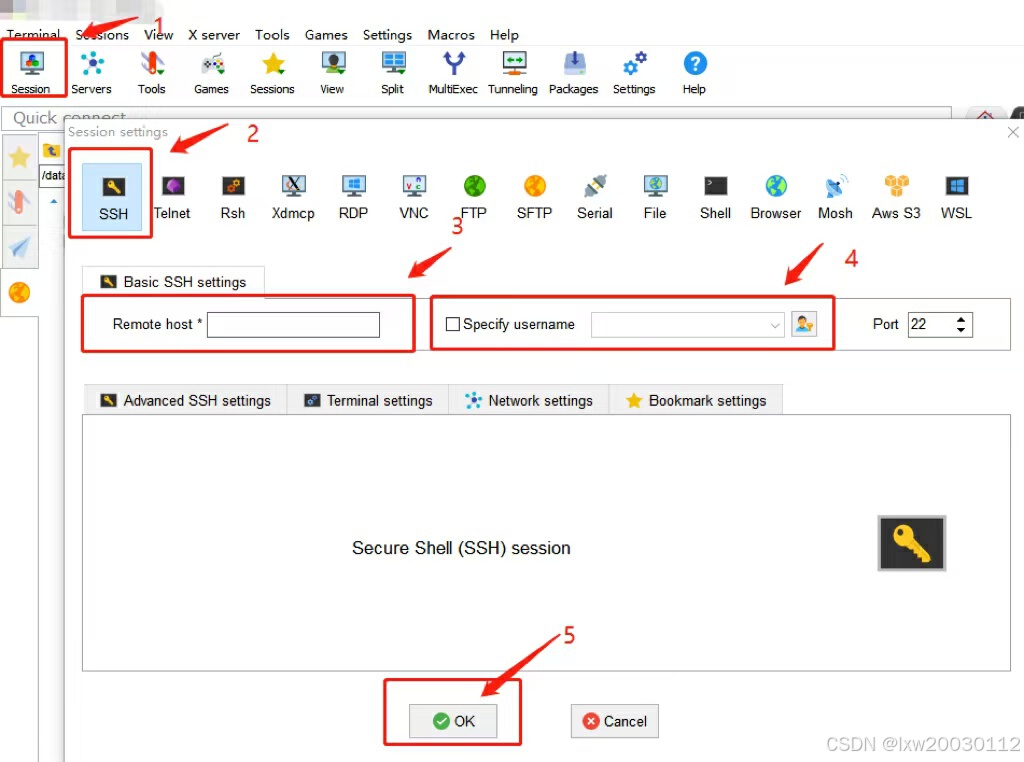Click the user credentials manager icon
Image resolution: width=1024 pixels, height=762 pixels.
point(804,324)
